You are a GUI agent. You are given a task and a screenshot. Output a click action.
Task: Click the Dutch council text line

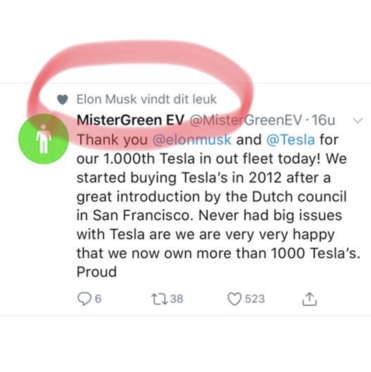point(212,197)
